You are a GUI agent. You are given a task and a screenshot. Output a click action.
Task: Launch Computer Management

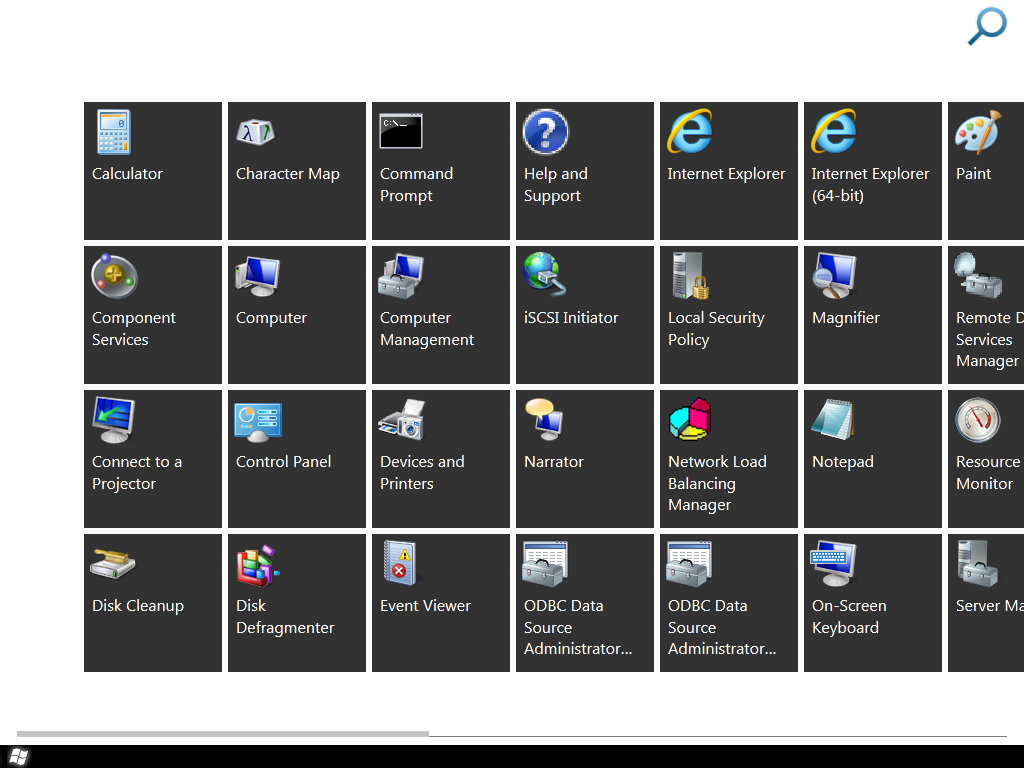tap(441, 315)
